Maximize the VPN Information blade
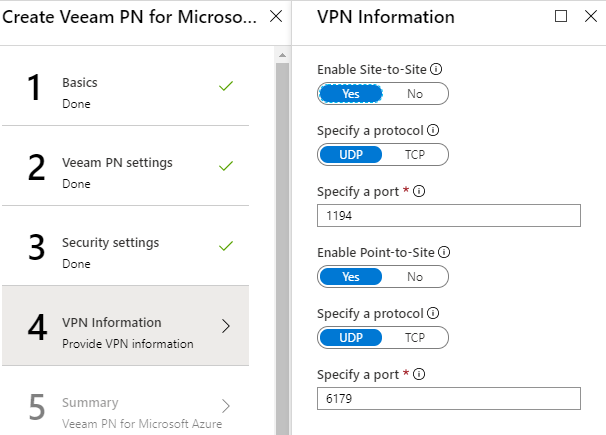Viewport: 606px width, 435px height. [x=561, y=16]
